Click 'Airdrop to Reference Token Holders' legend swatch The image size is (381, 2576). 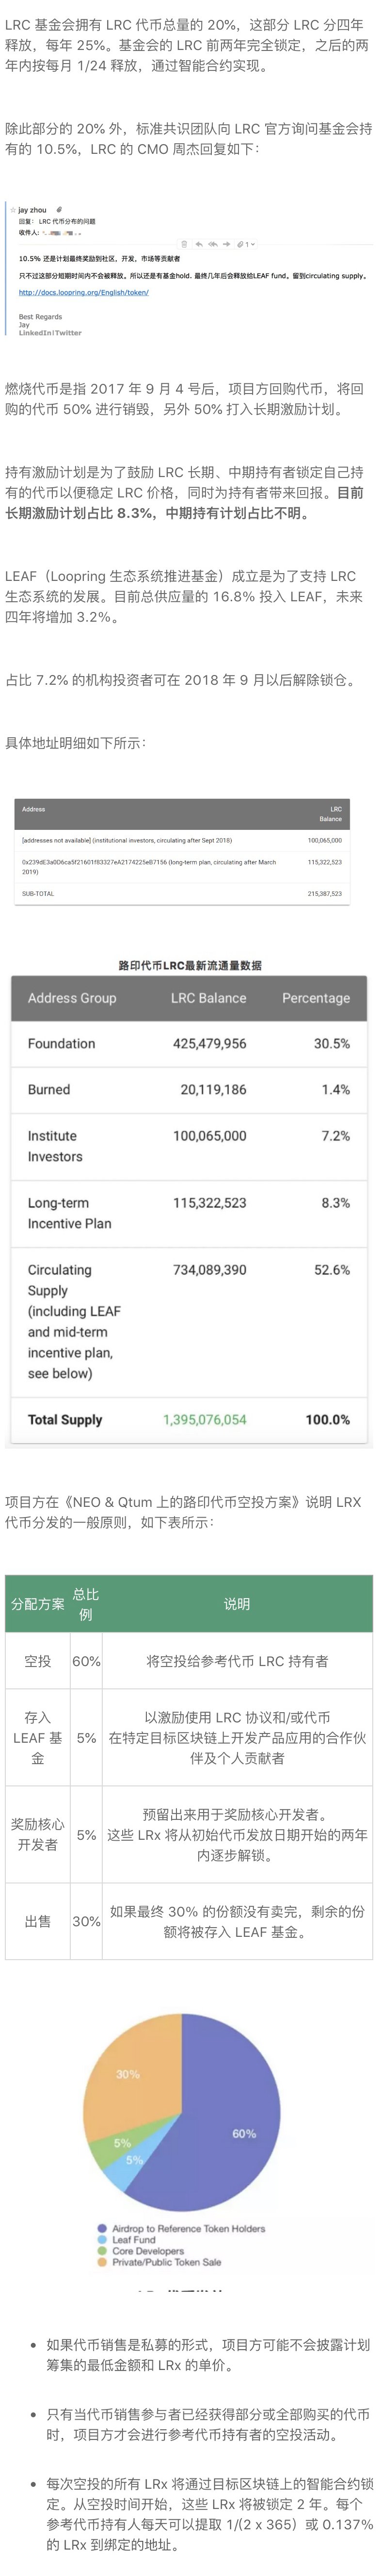pyautogui.click(x=102, y=2228)
